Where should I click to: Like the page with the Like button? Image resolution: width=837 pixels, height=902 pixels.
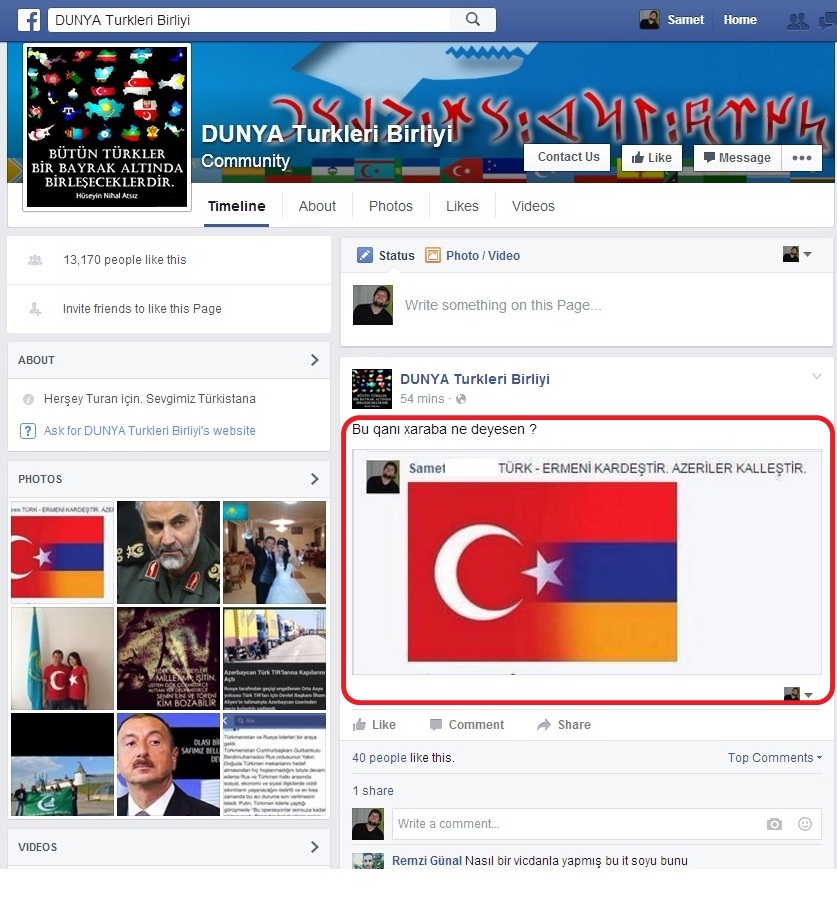tap(651, 158)
